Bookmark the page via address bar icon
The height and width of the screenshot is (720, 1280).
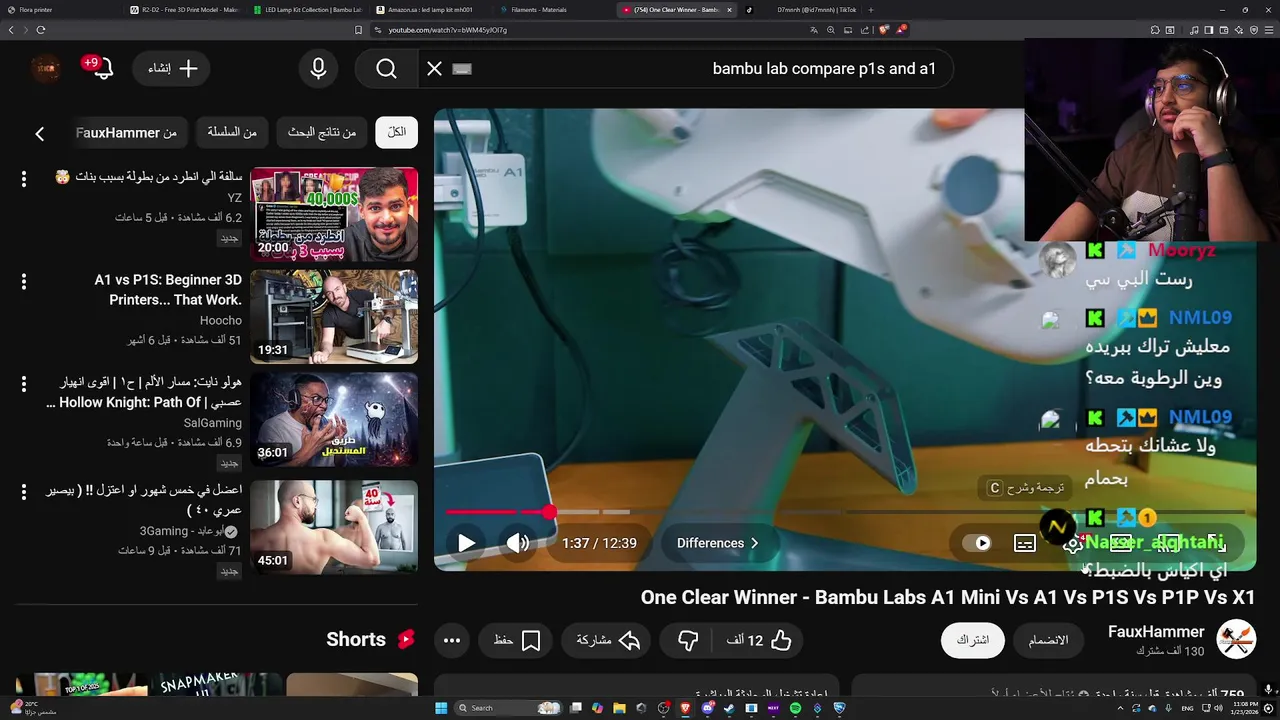(358, 30)
